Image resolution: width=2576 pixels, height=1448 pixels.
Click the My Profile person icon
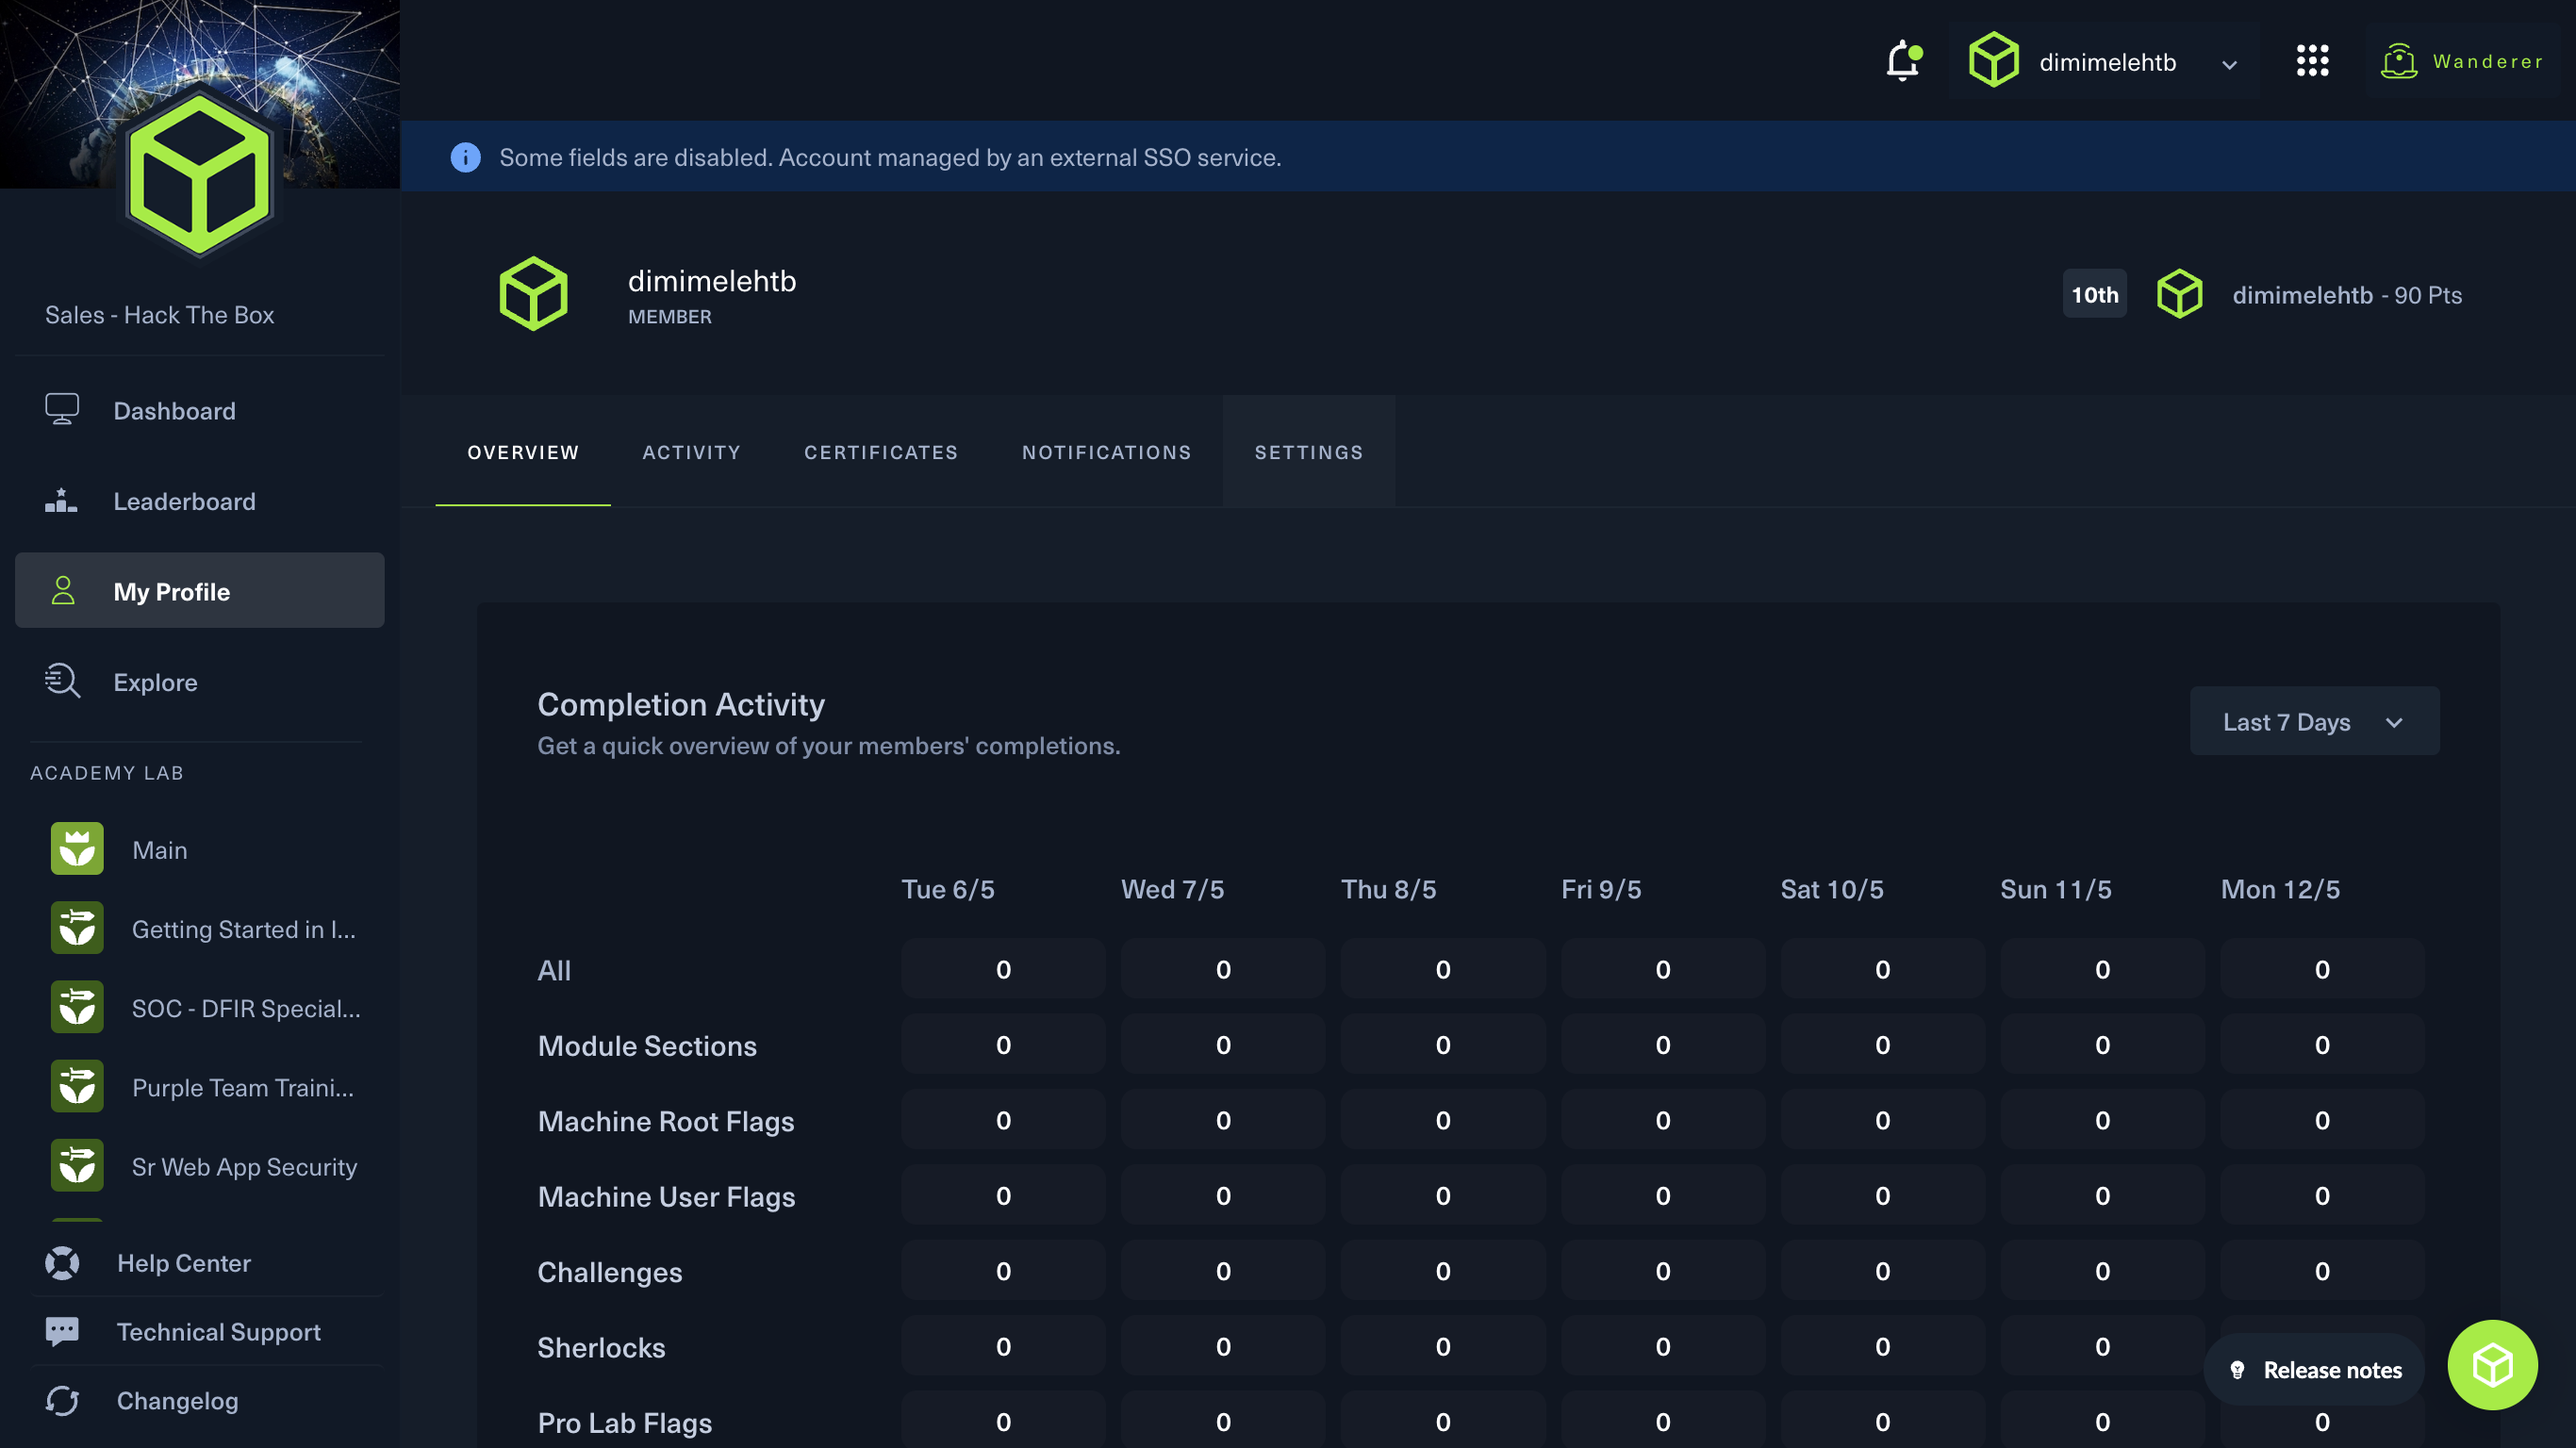[63, 590]
